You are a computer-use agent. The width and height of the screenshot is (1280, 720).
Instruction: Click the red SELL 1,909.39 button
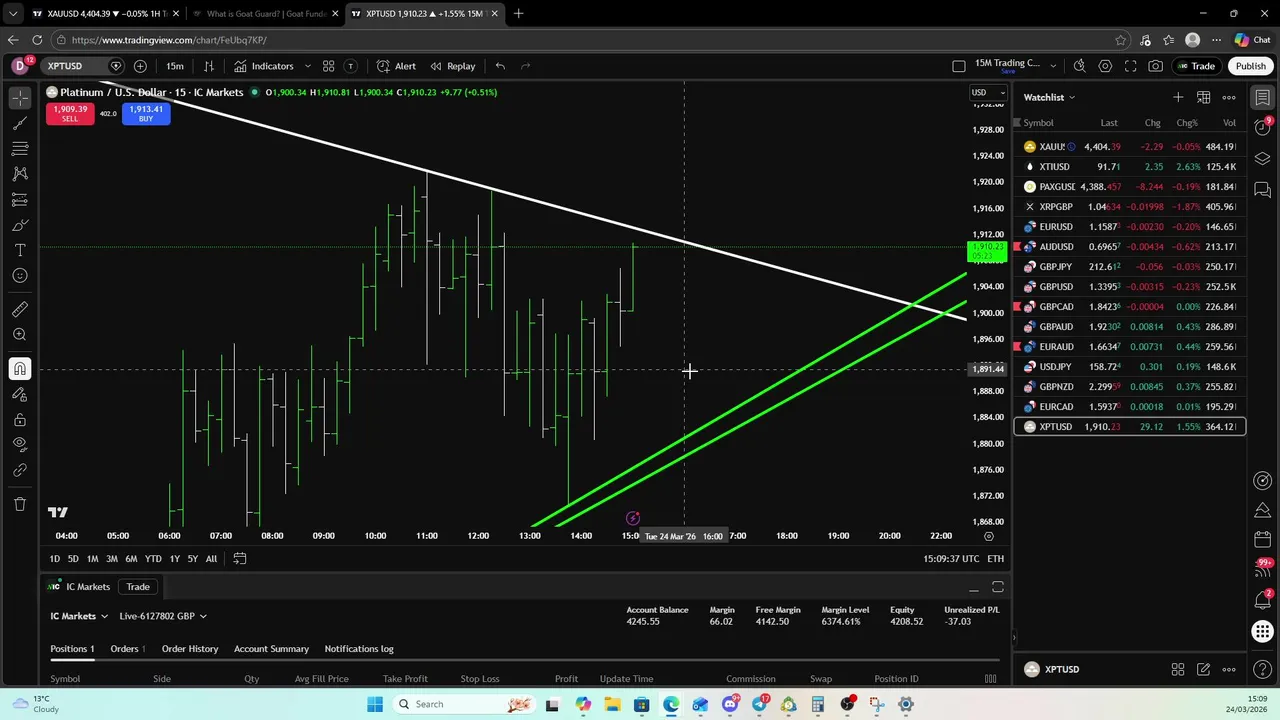pyautogui.click(x=70, y=113)
